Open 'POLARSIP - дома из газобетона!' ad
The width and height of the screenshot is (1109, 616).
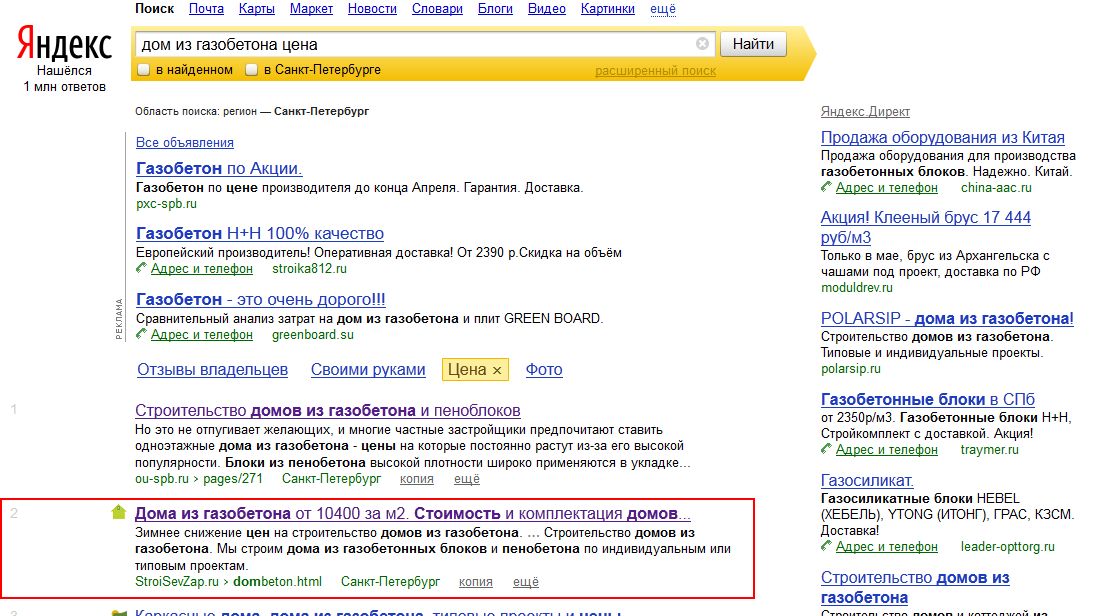(947, 318)
